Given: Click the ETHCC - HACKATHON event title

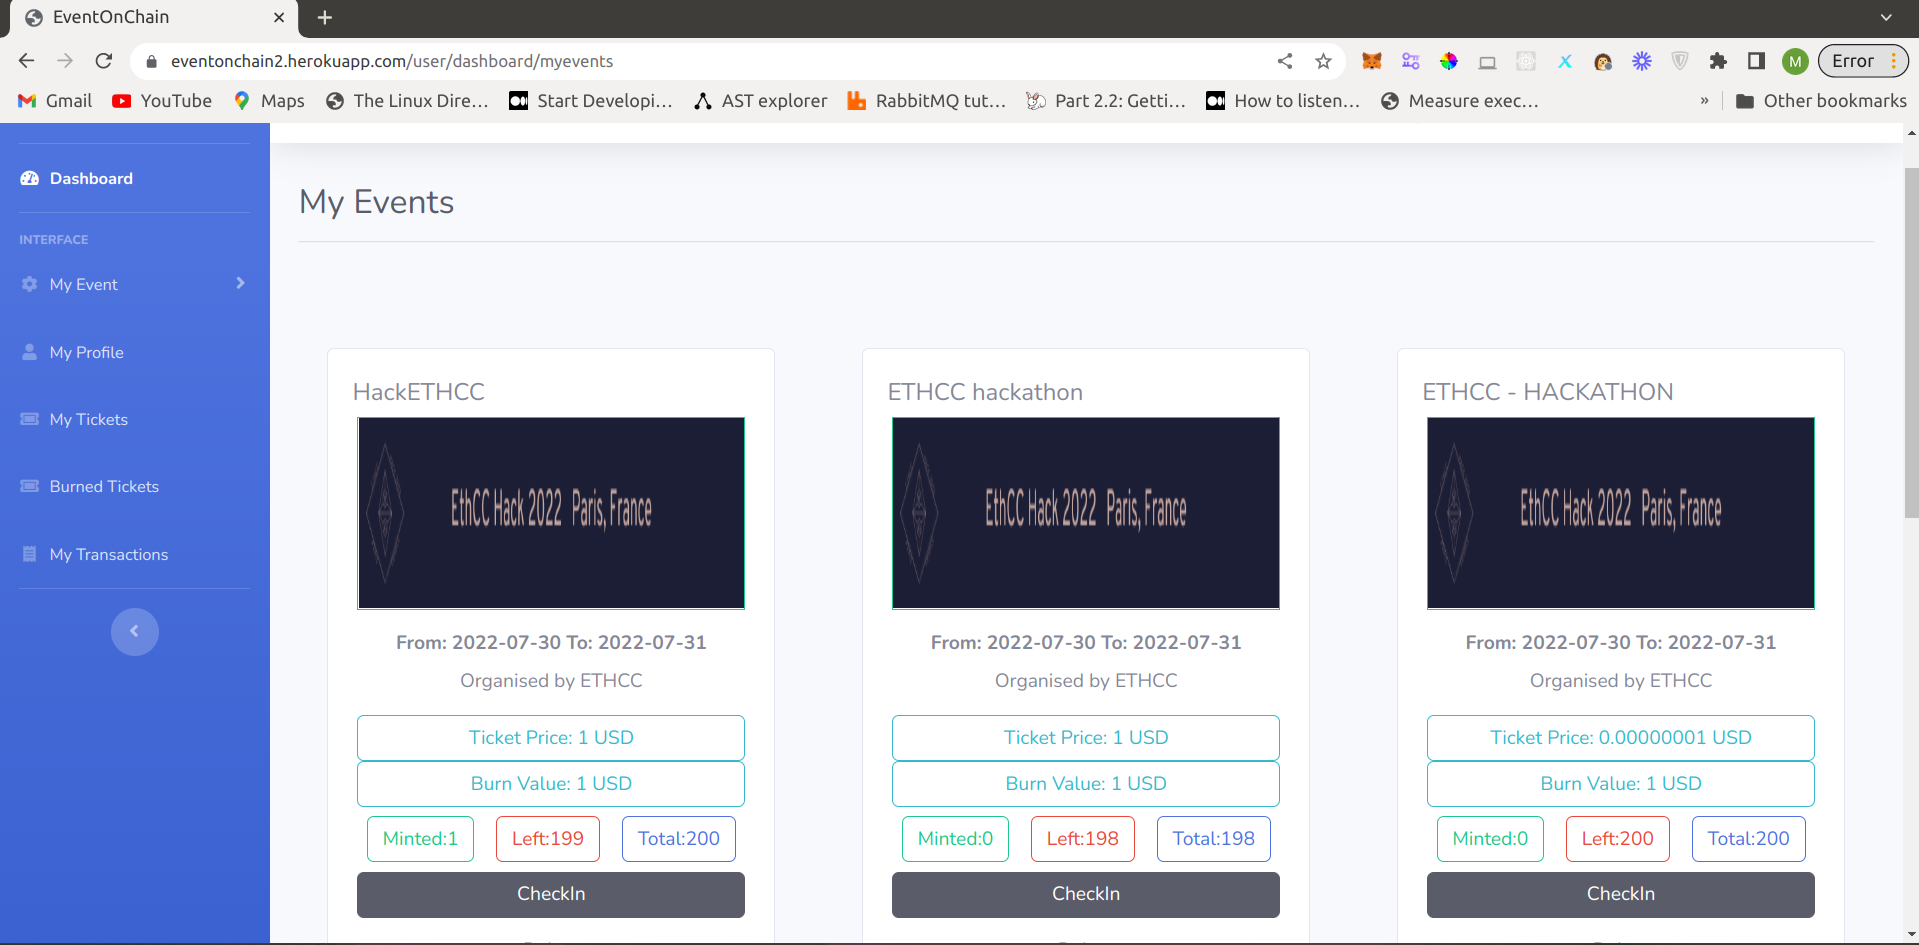Looking at the screenshot, I should pos(1548,392).
